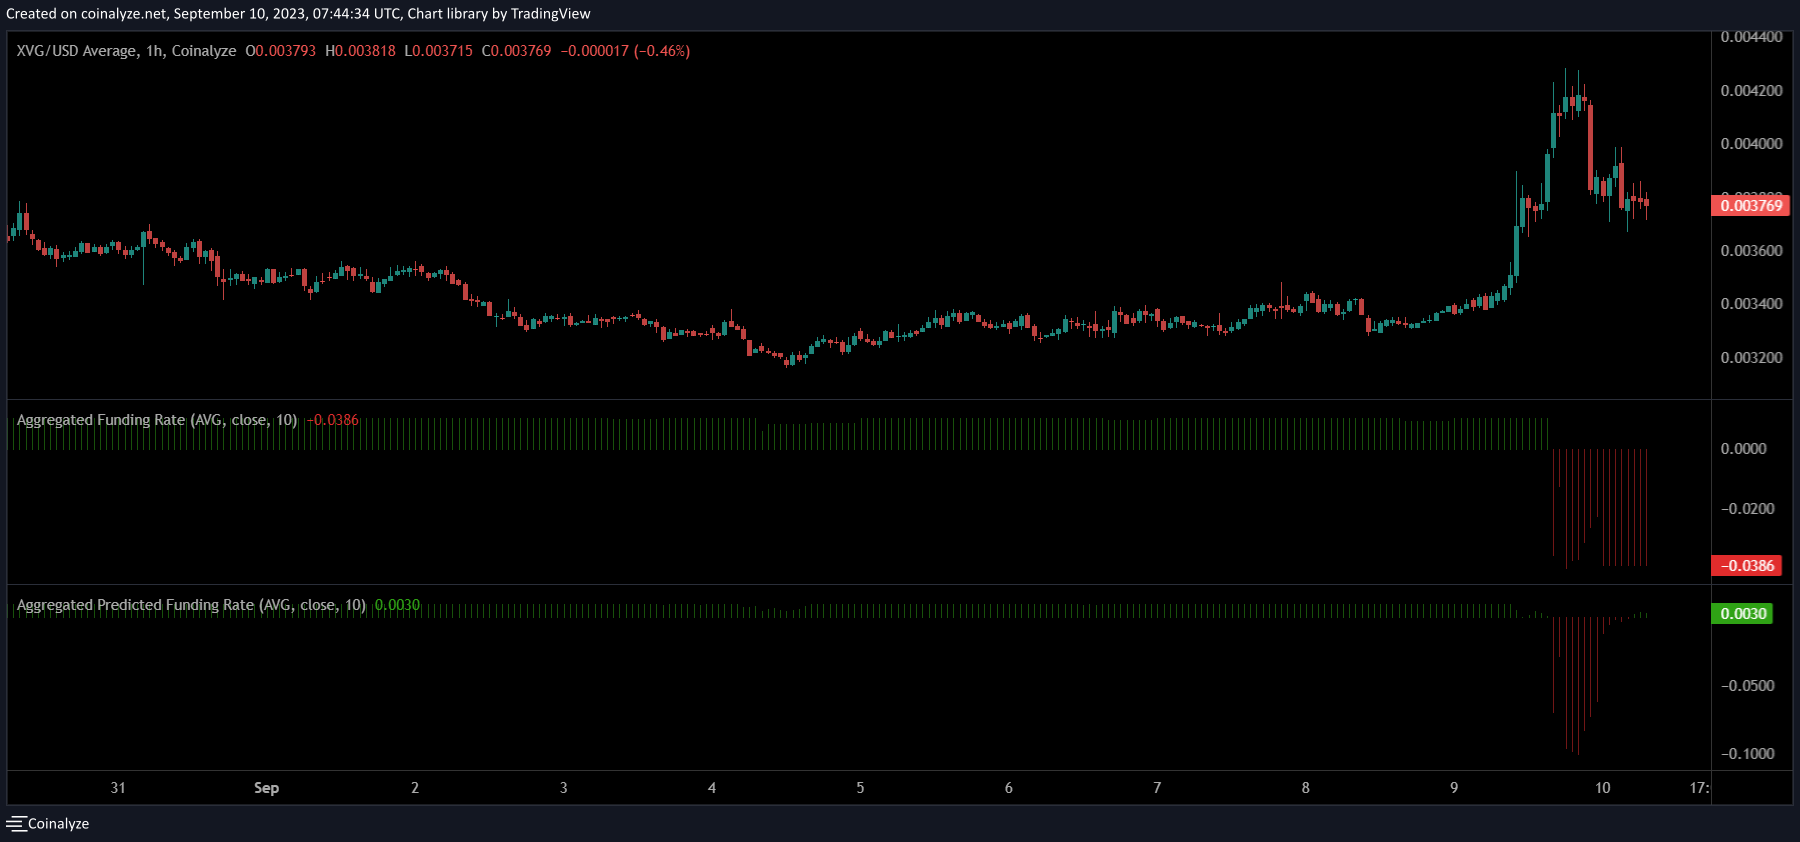Select the Aggregated Funding Rate indicator title
The height and width of the screenshot is (842, 1800).
point(157,420)
